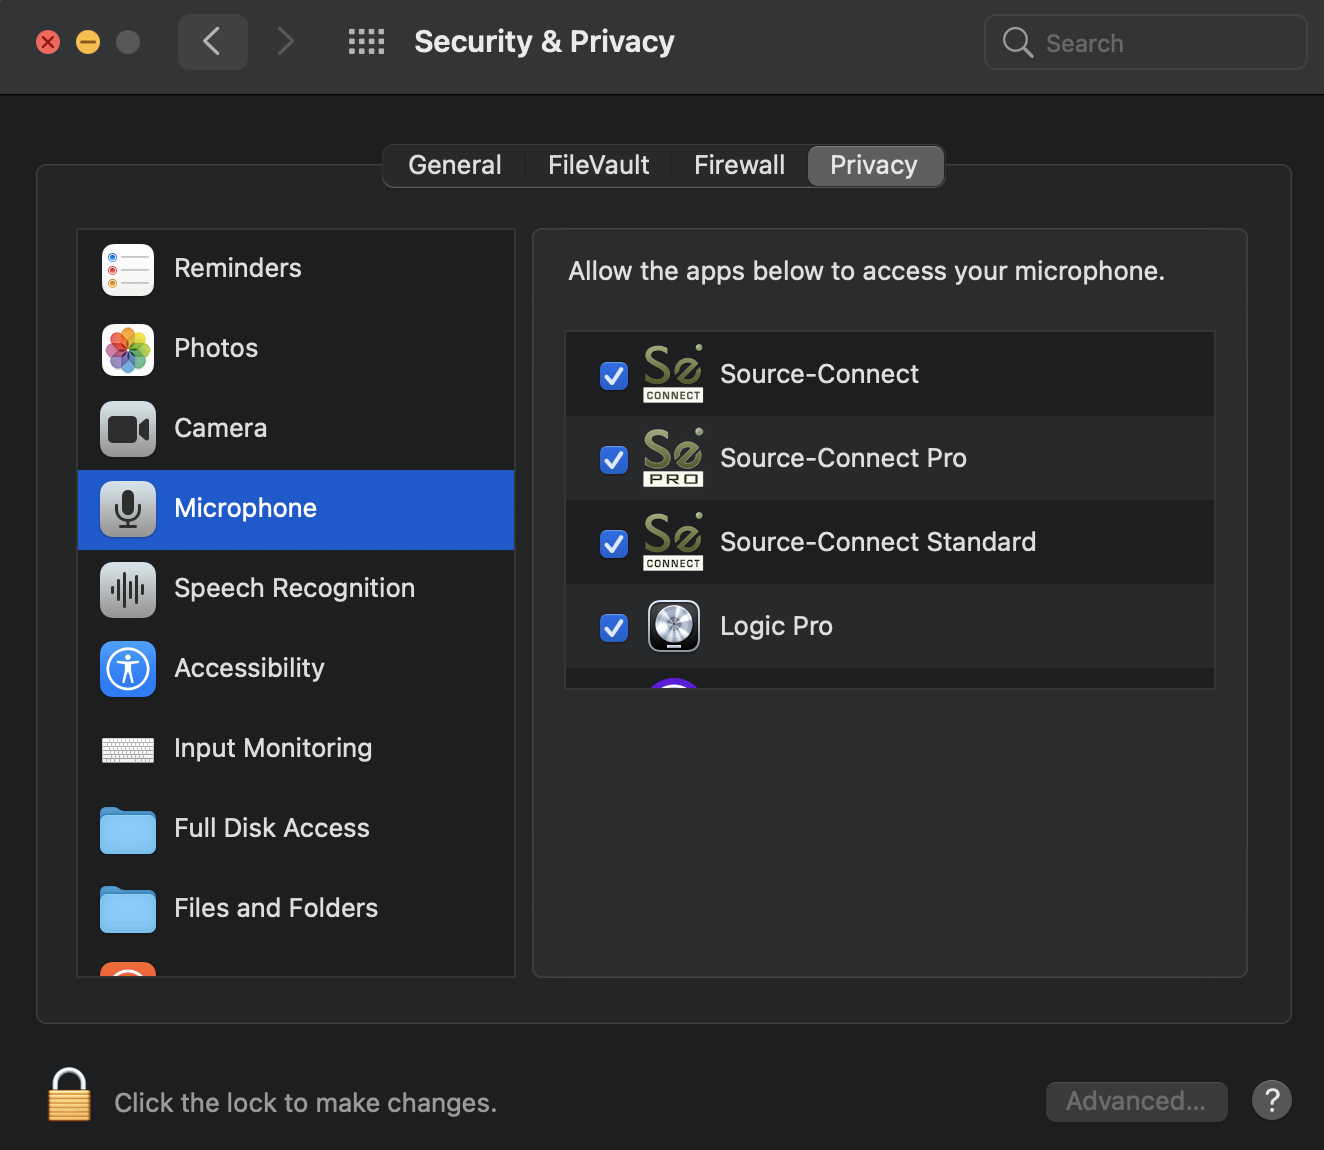1324x1150 pixels.
Task: Toggle Source-Connect Standard checkbox
Action: pos(614,544)
